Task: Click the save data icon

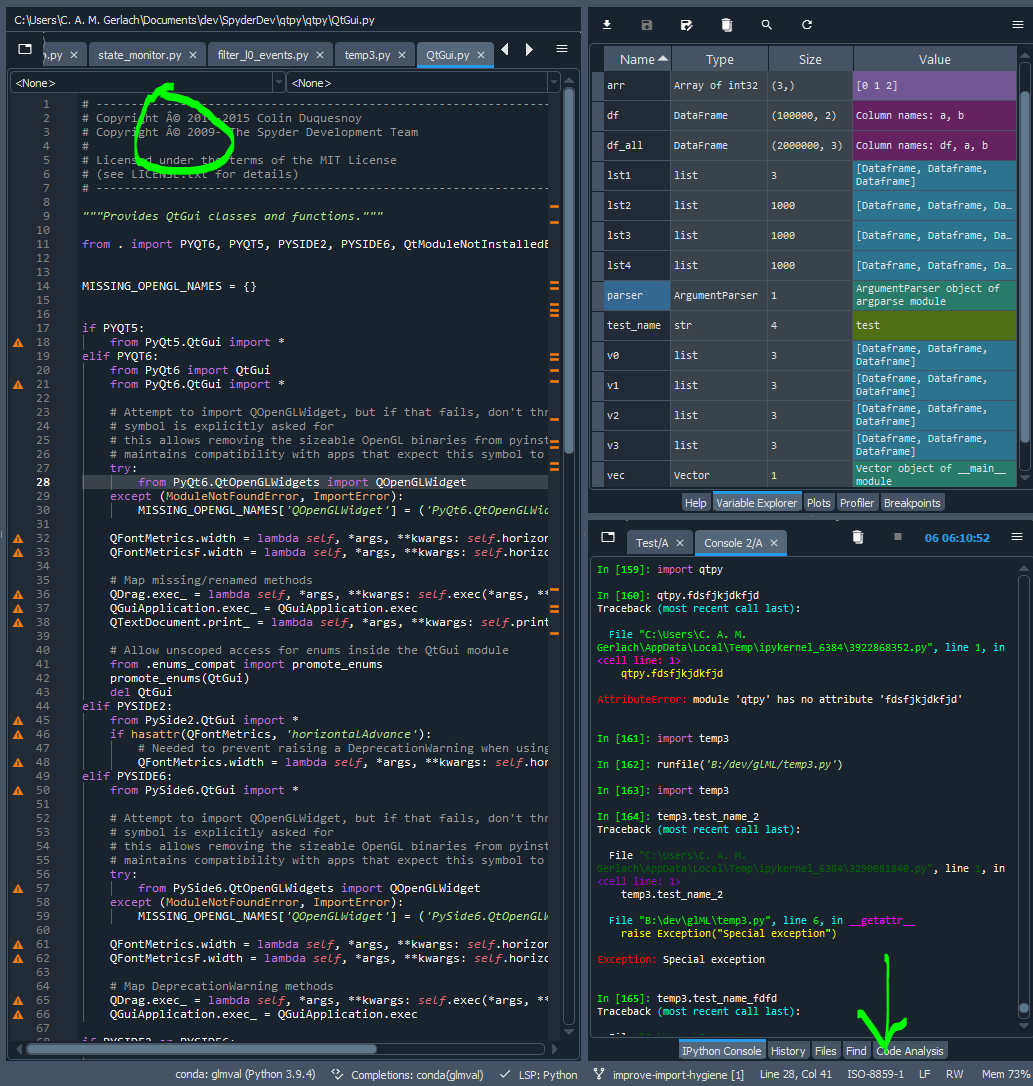Action: tap(646, 25)
